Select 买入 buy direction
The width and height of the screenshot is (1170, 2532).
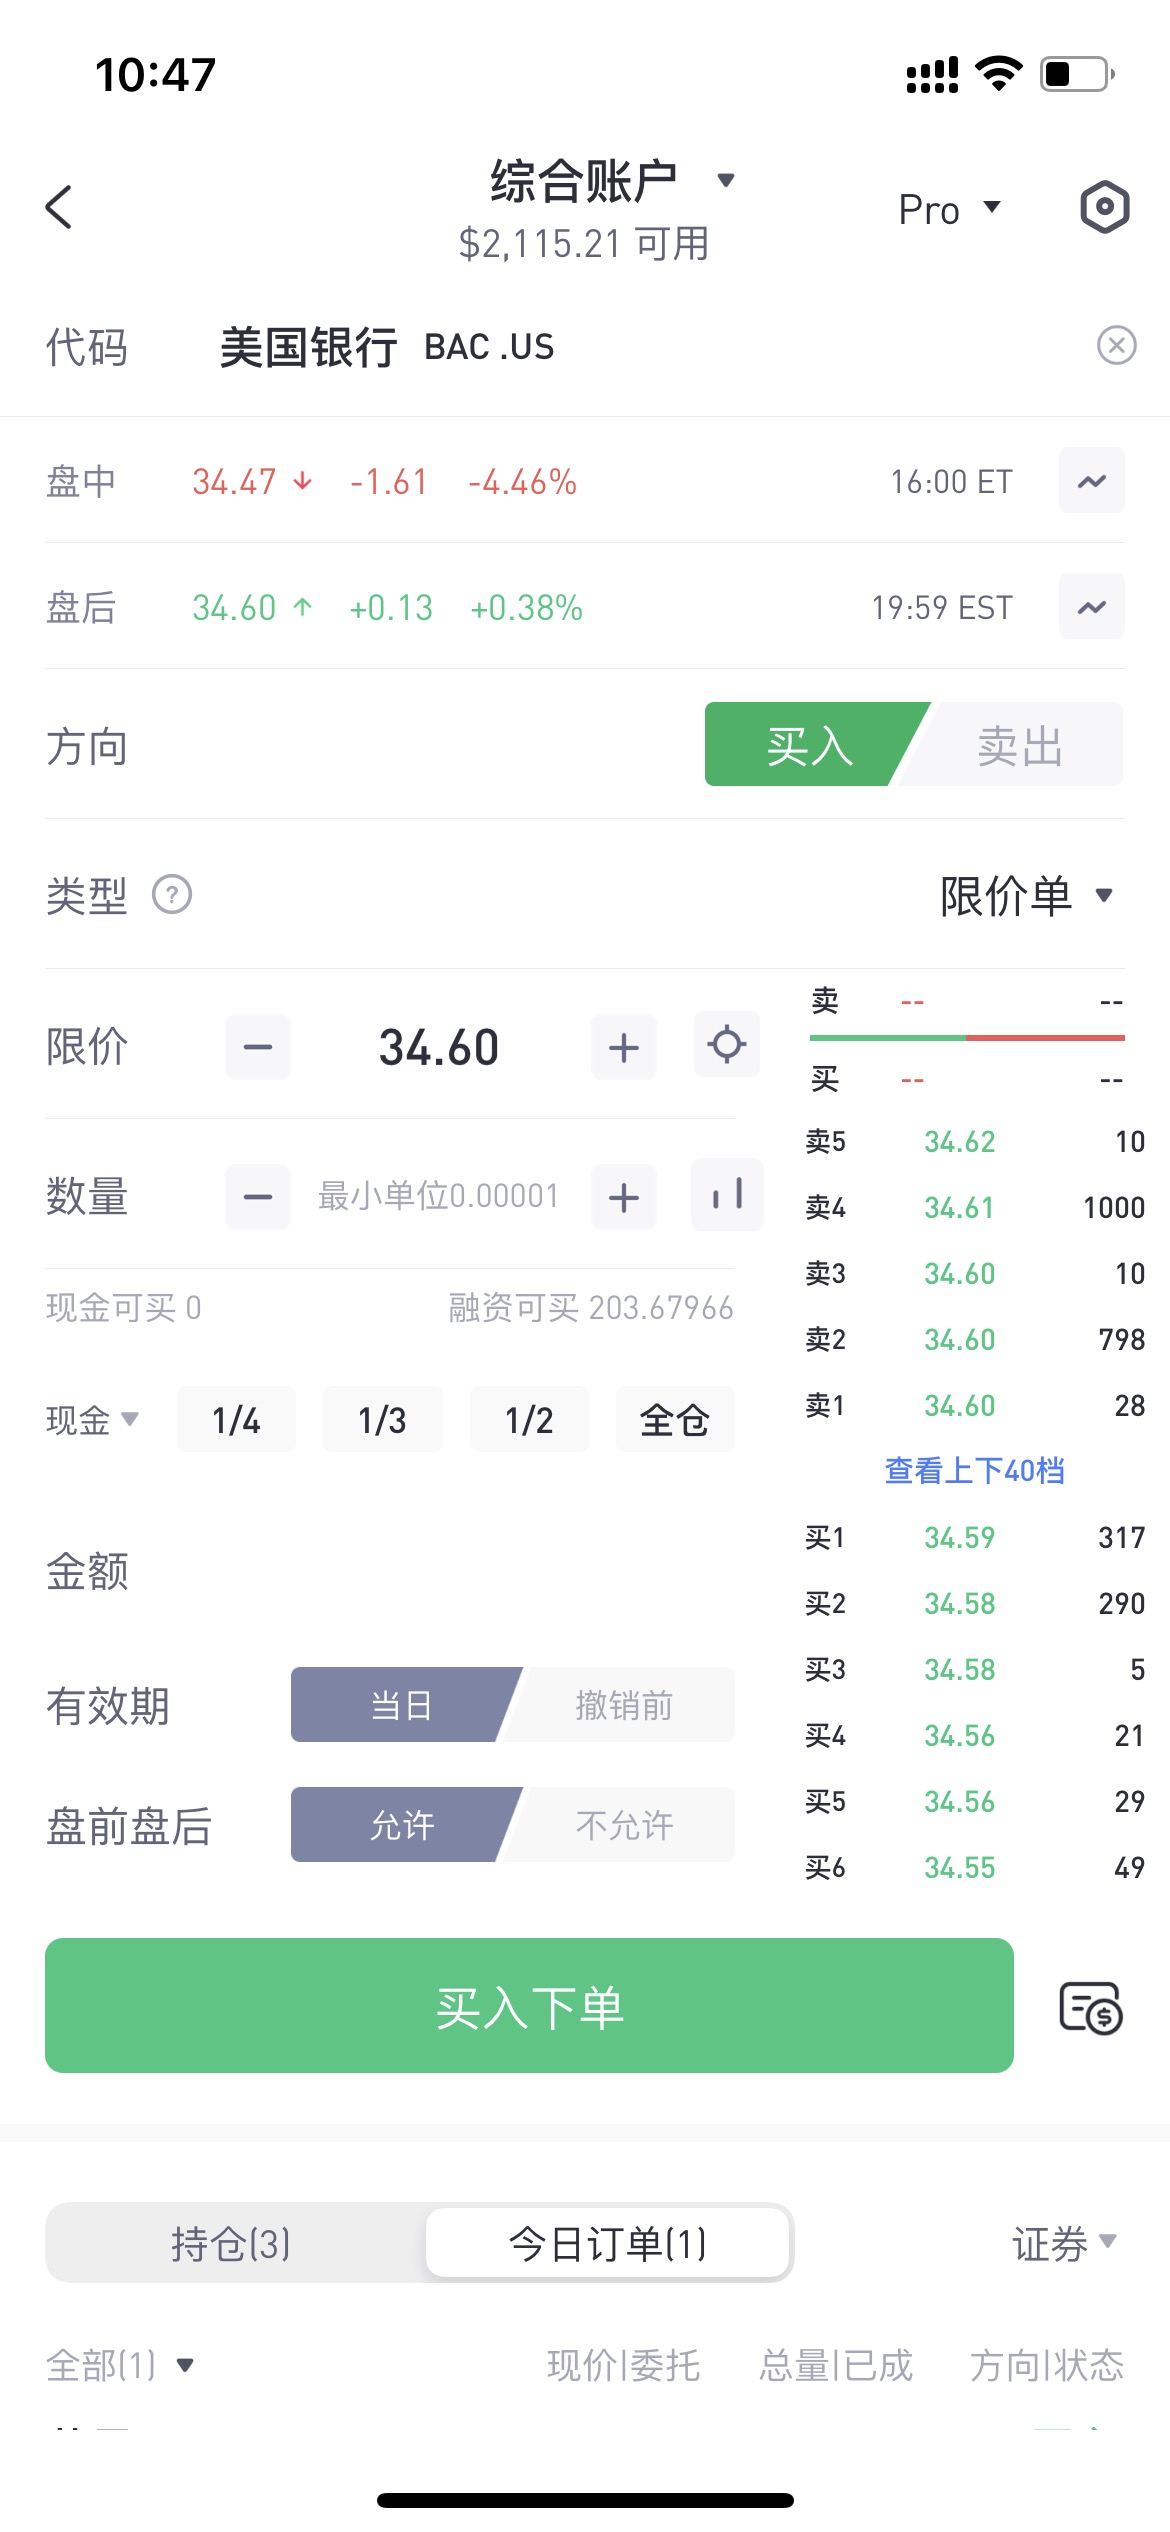(810, 745)
